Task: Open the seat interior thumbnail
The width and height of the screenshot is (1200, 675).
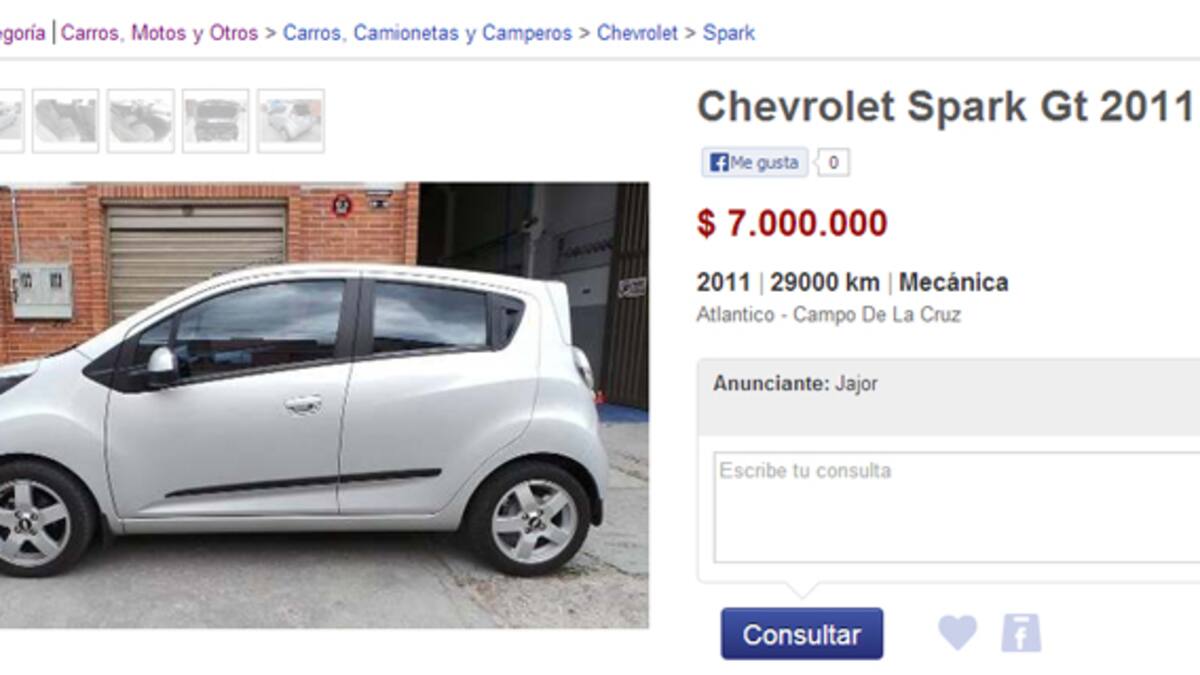Action: pyautogui.click(x=65, y=121)
